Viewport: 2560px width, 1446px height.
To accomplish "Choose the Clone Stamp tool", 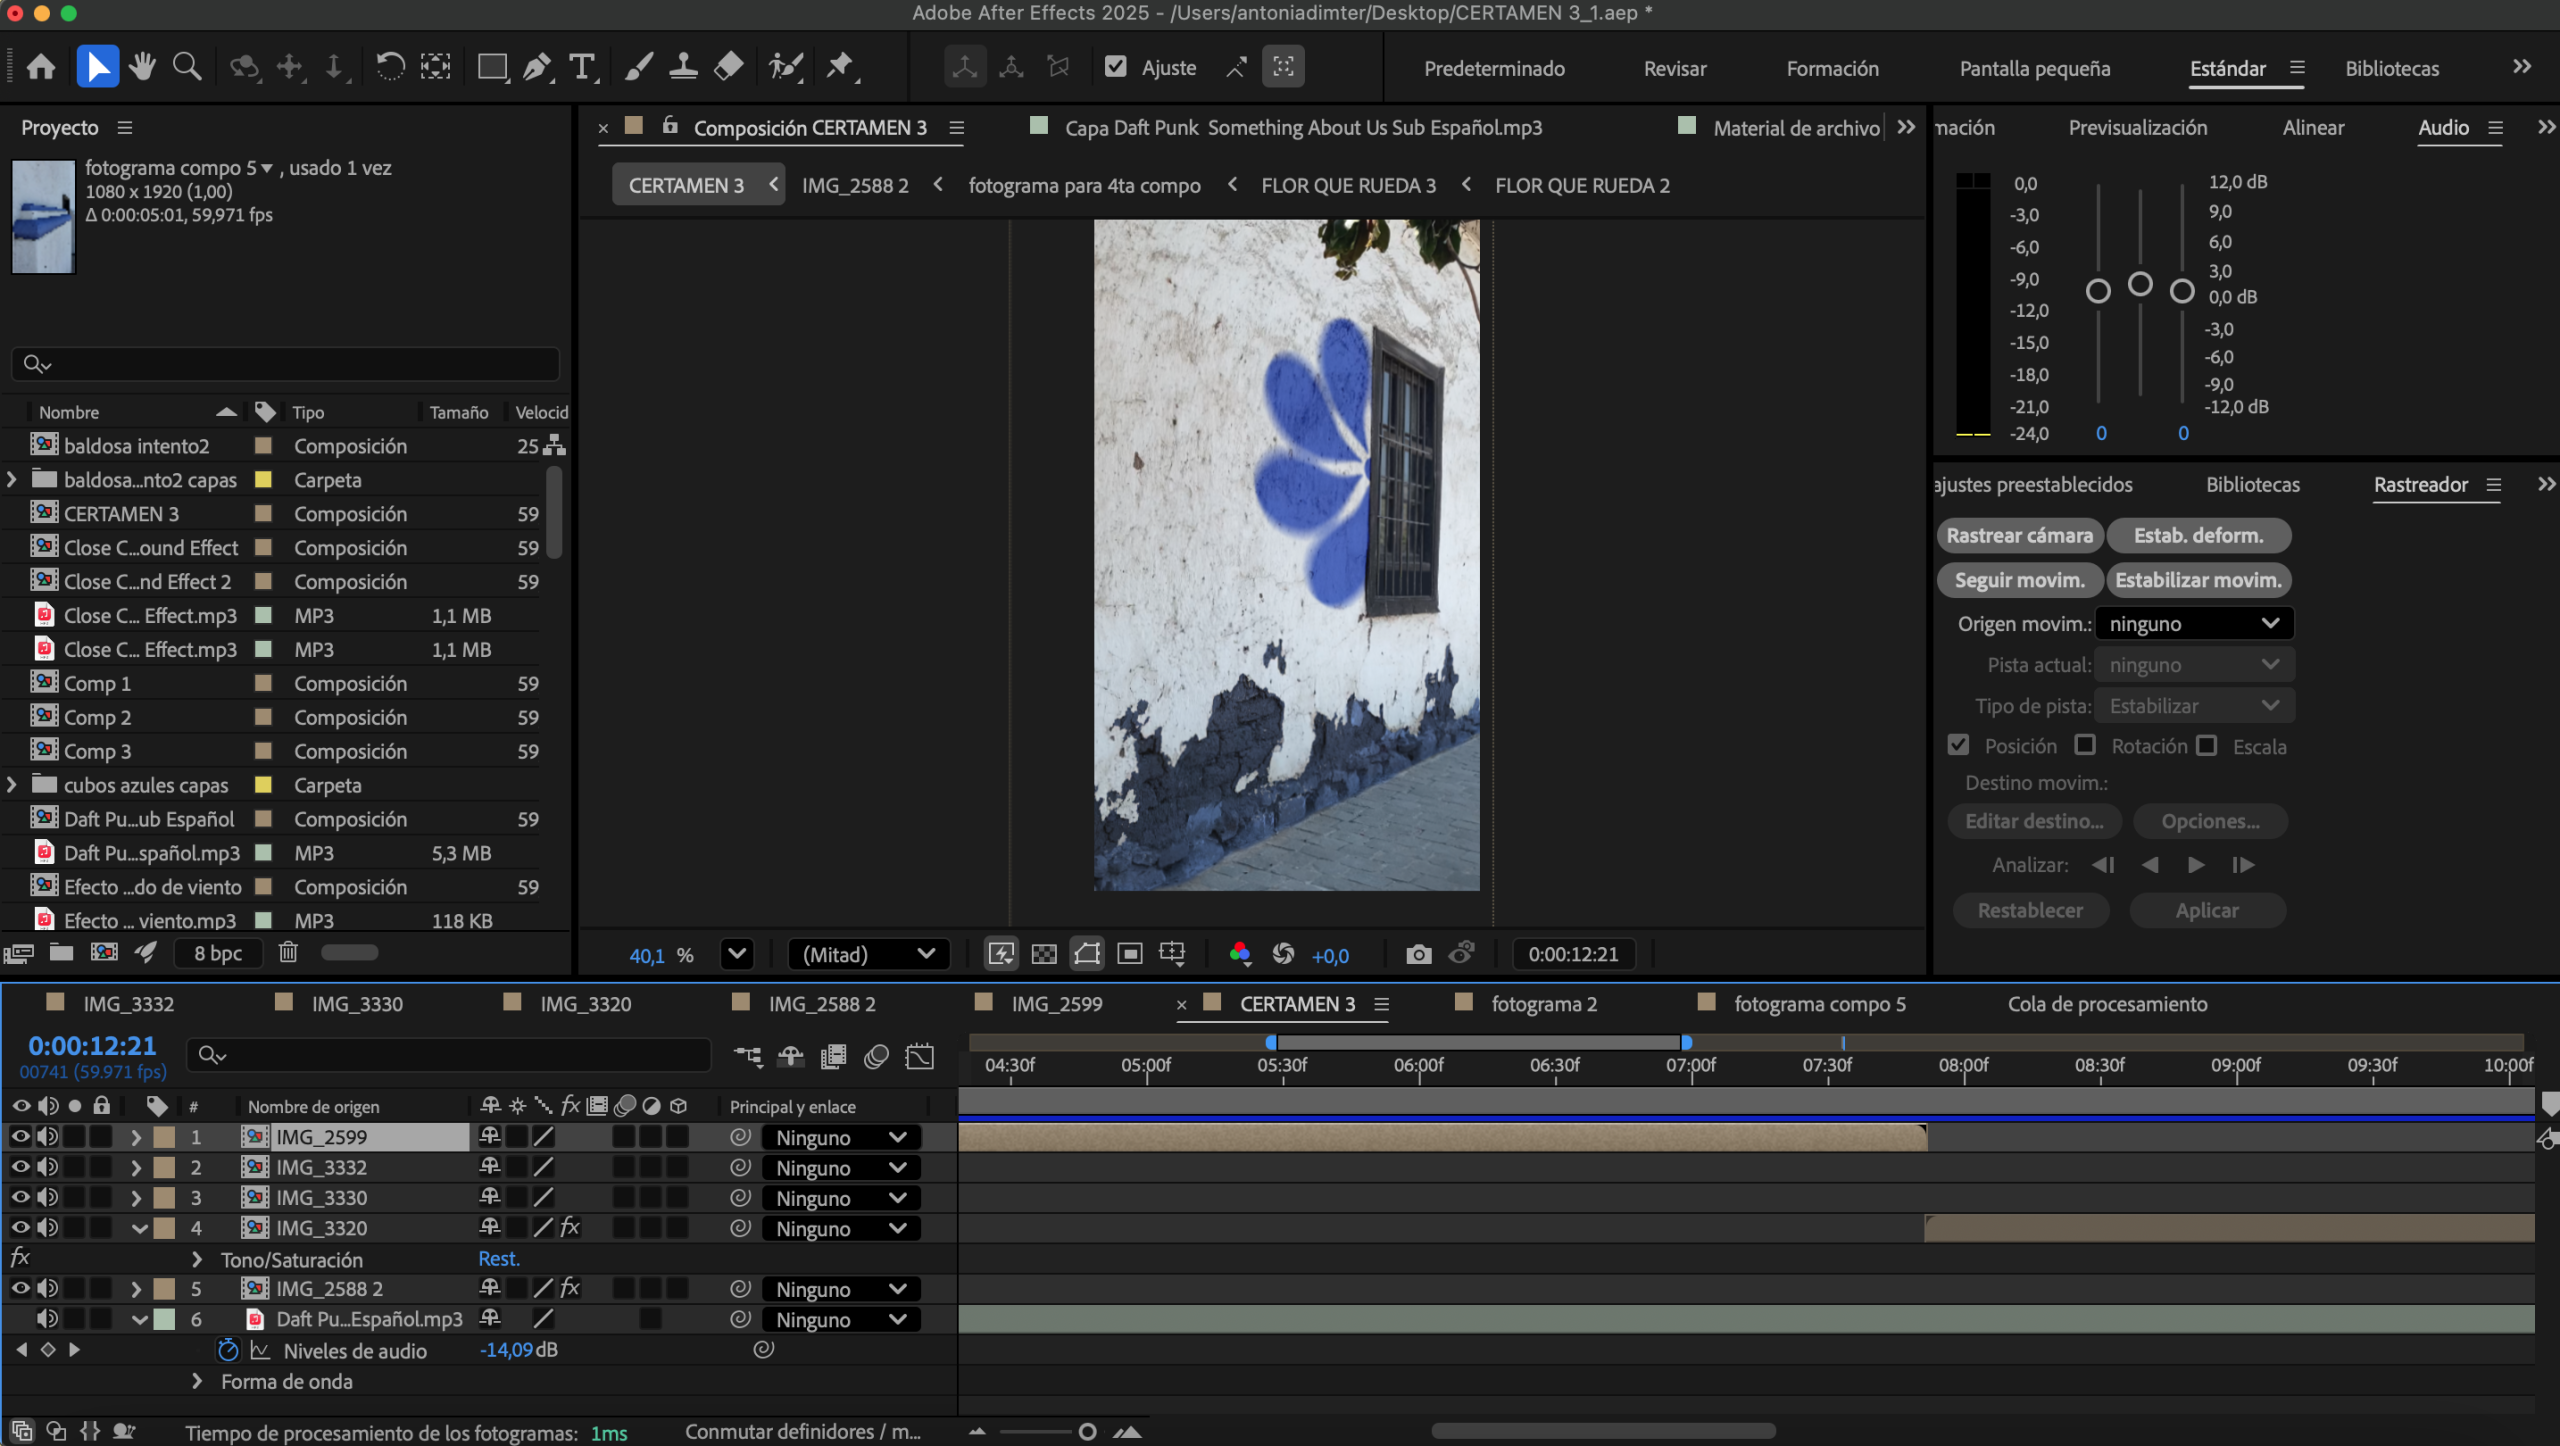I will coord(683,67).
